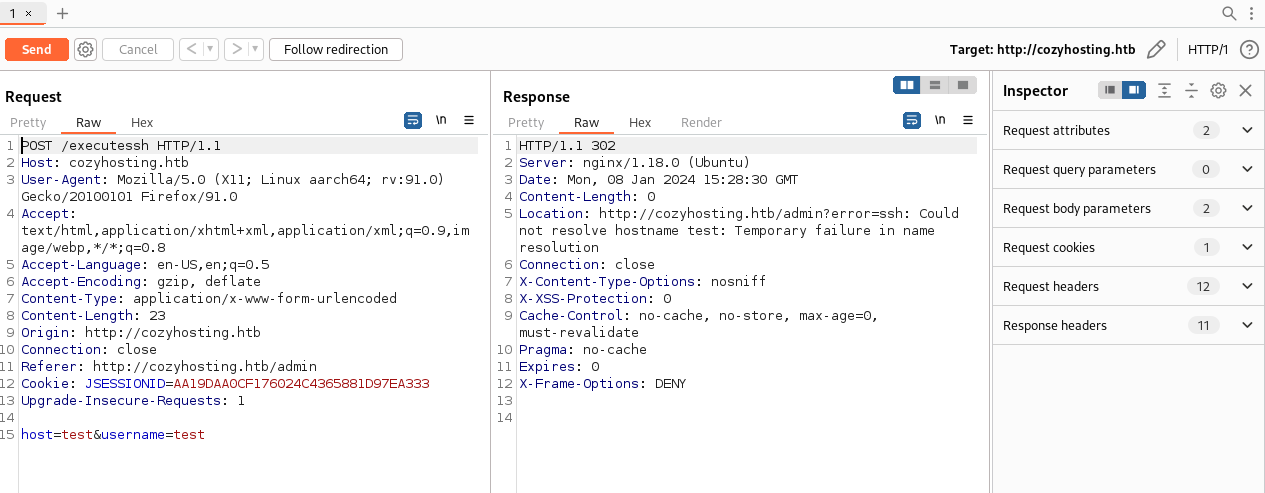Switch Response view to Raw tab
Viewport: 1265px width, 493px height.
[586, 122]
